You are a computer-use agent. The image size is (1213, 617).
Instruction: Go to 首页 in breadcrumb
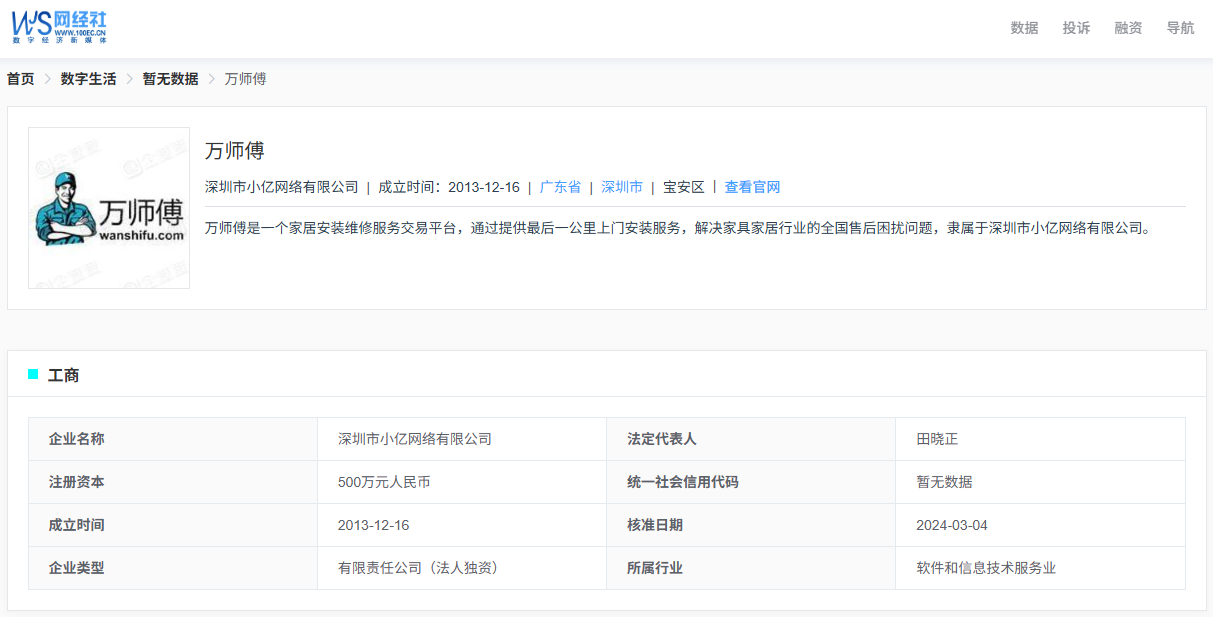pyautogui.click(x=21, y=78)
